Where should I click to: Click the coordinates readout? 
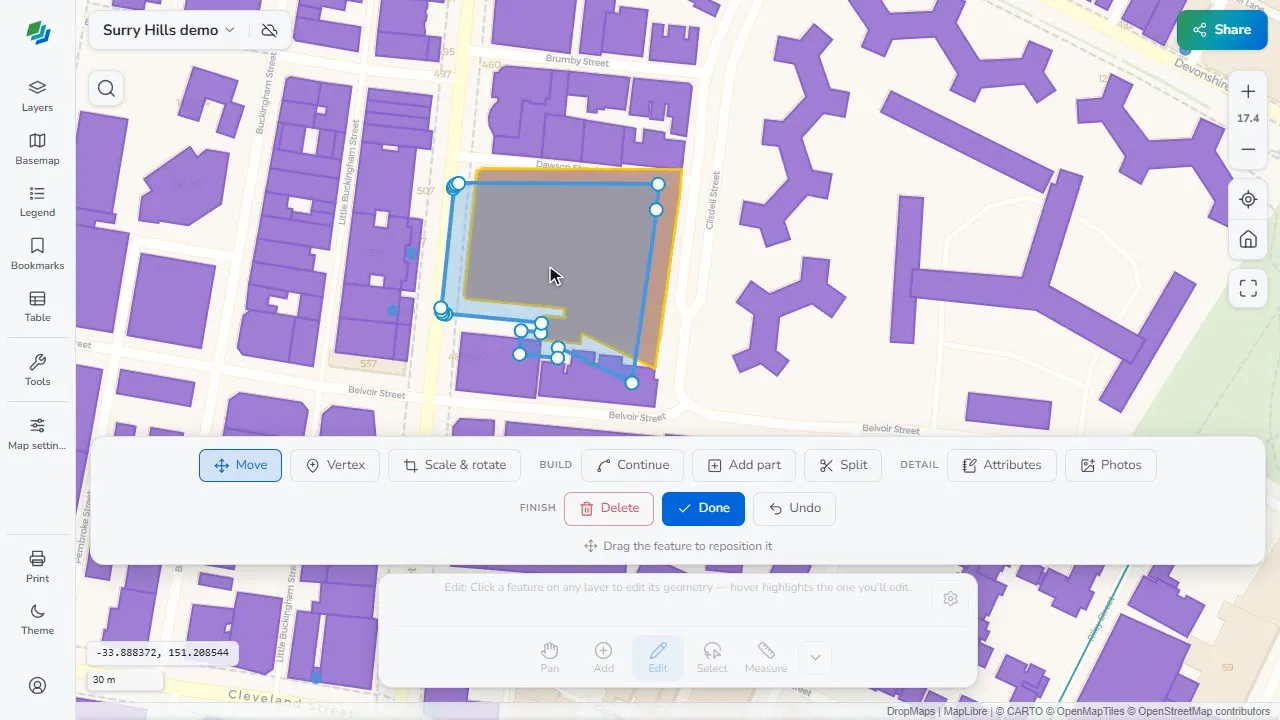(162, 653)
